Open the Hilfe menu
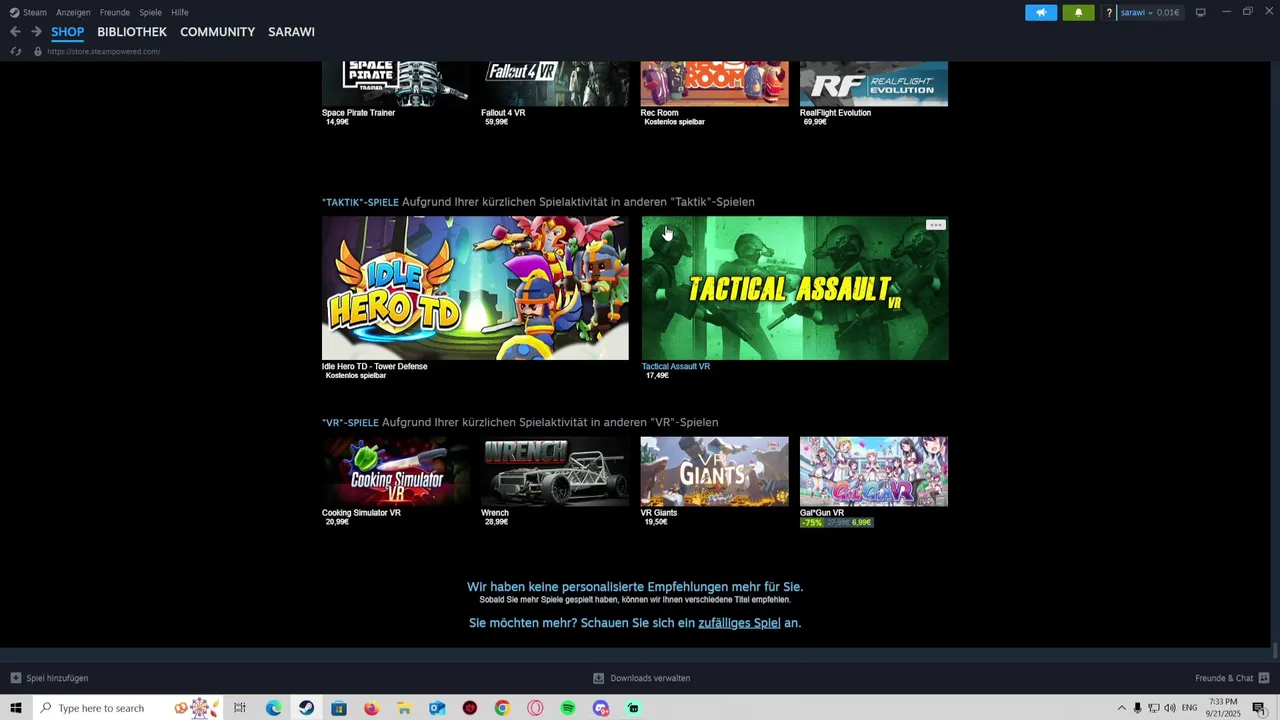Viewport: 1280px width, 720px height. pyautogui.click(x=180, y=12)
